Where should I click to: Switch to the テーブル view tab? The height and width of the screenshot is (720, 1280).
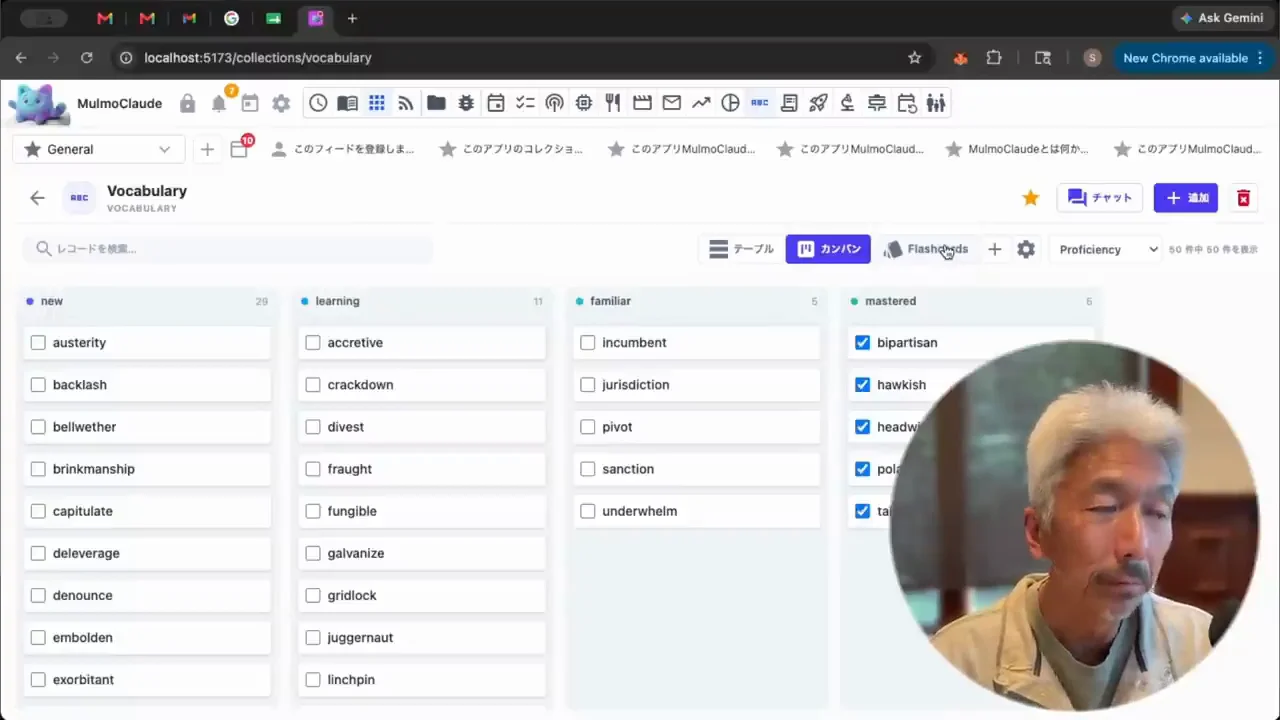pos(742,249)
